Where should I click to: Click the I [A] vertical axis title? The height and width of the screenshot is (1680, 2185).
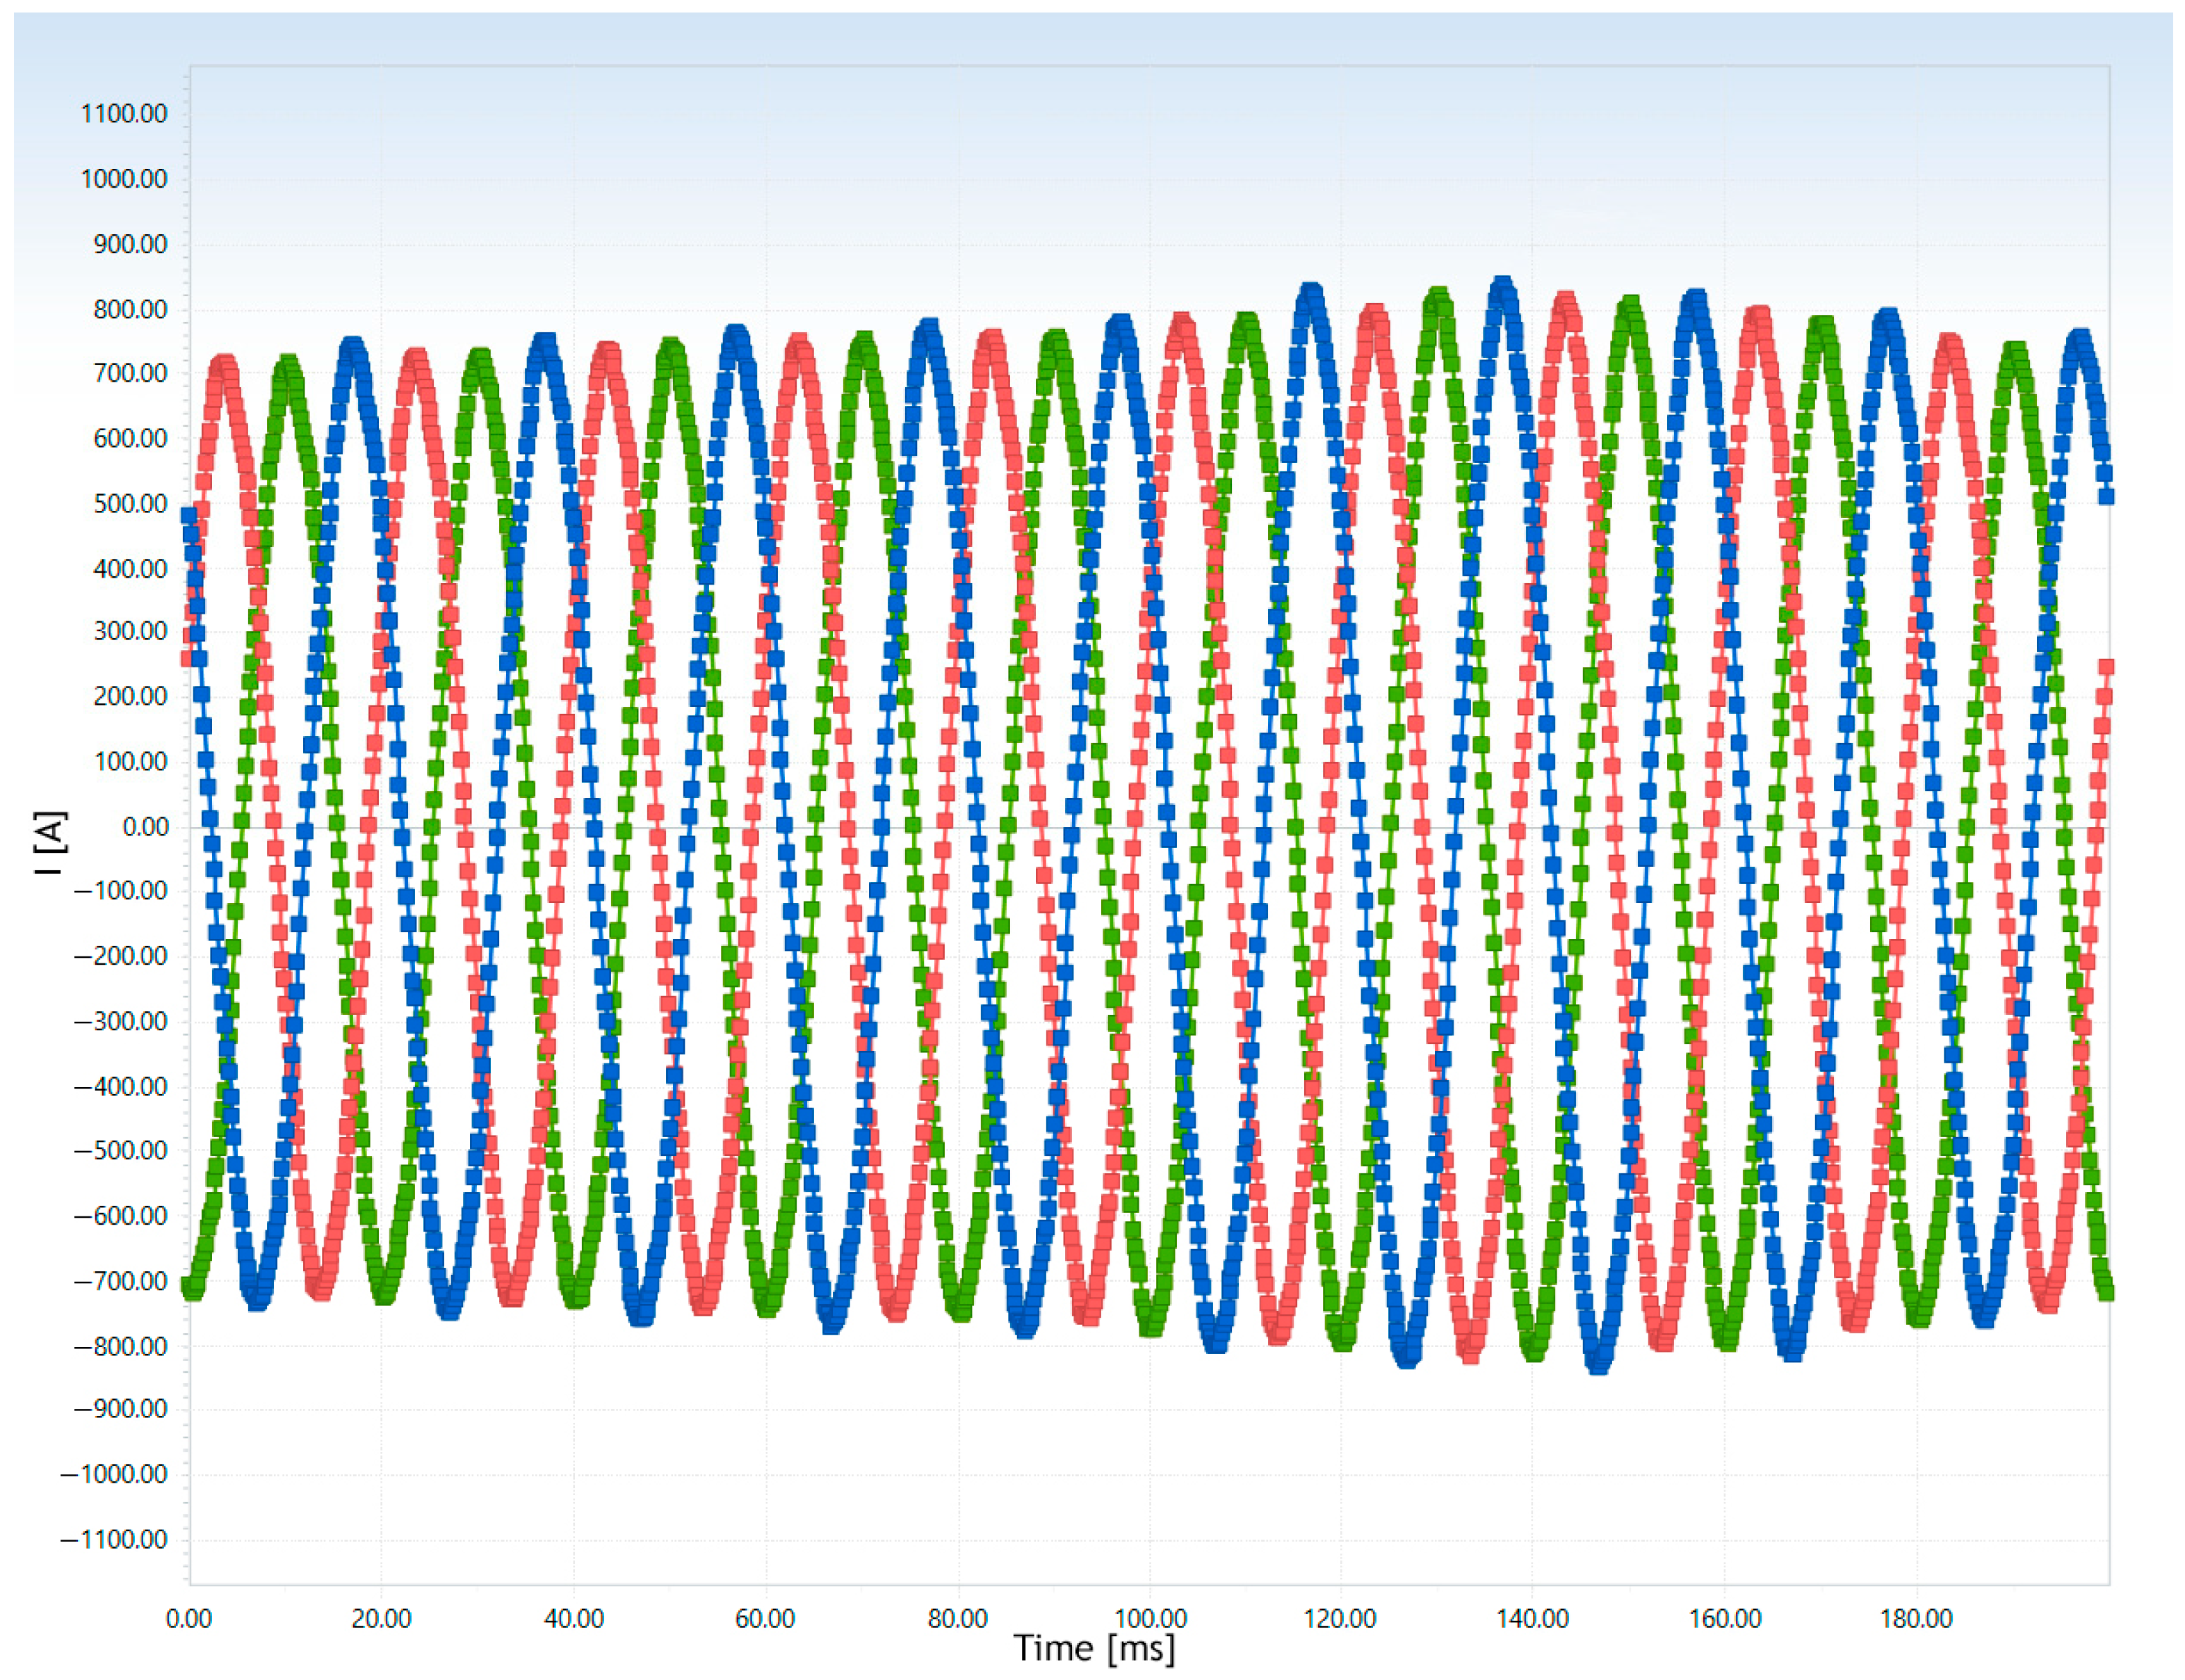(x=50, y=842)
